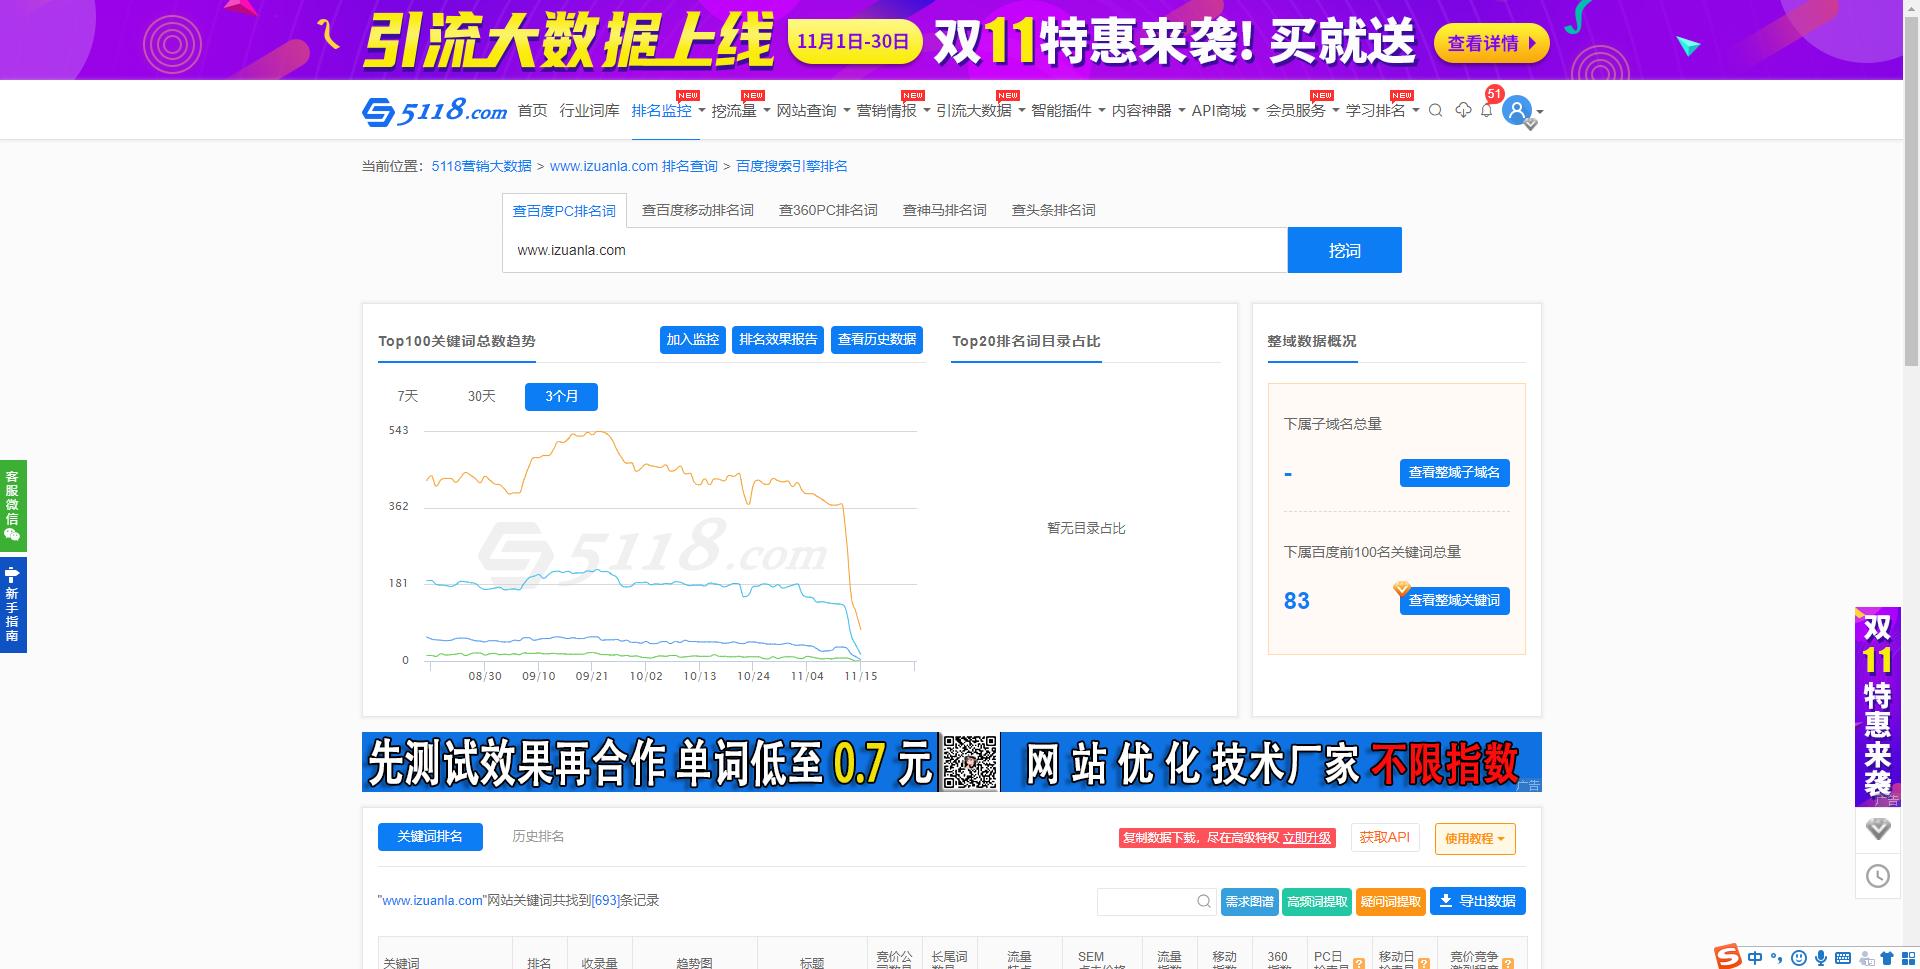Select the 30天 trend range
Image resolution: width=1920 pixels, height=969 pixels.
(x=481, y=396)
